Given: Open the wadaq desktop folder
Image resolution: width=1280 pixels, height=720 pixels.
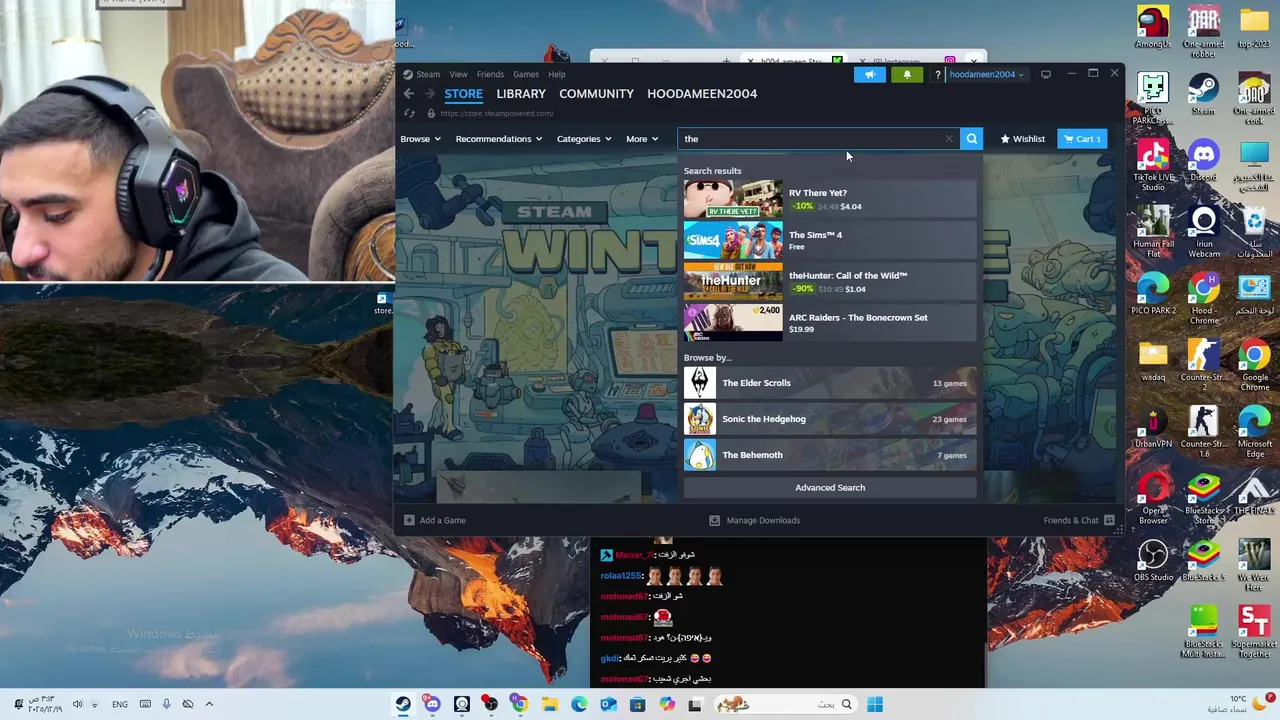Looking at the screenshot, I should [1153, 360].
